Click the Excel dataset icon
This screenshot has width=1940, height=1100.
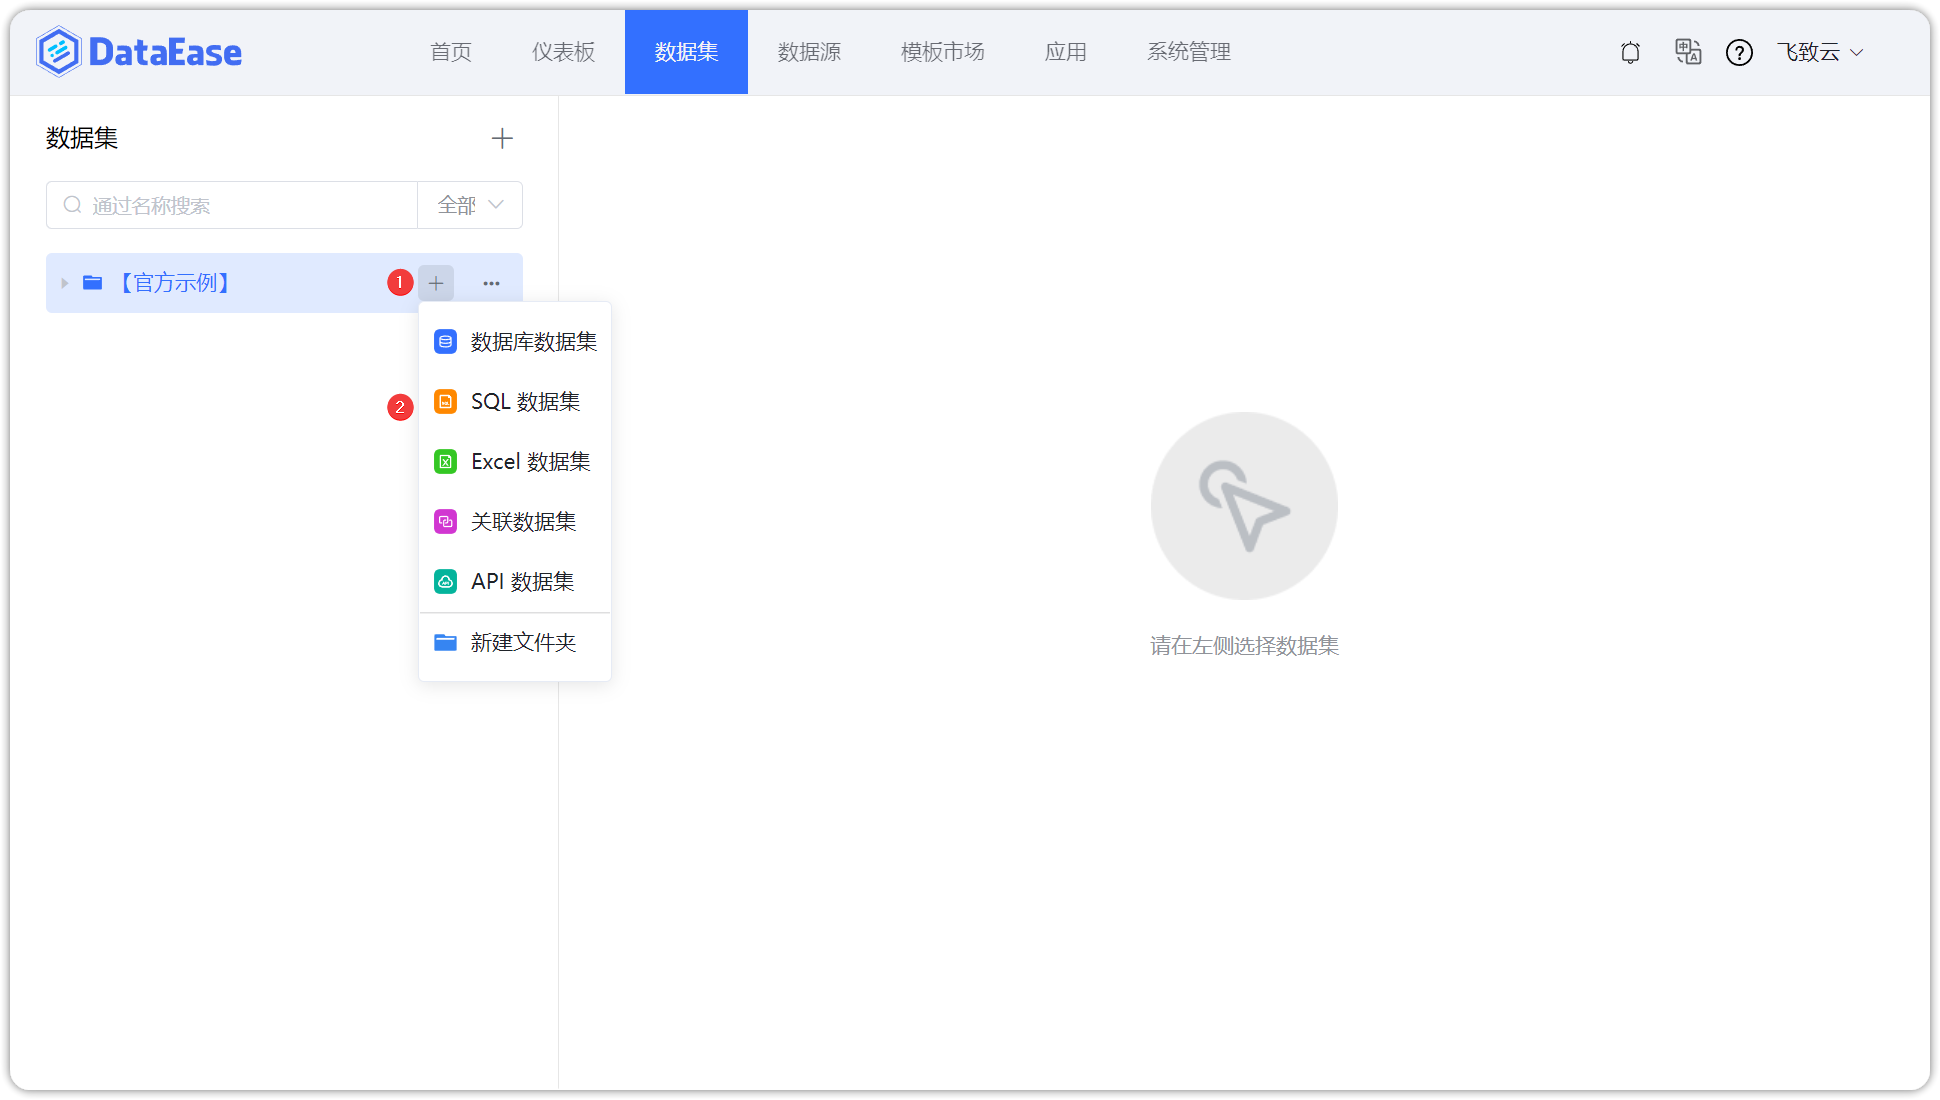point(444,461)
